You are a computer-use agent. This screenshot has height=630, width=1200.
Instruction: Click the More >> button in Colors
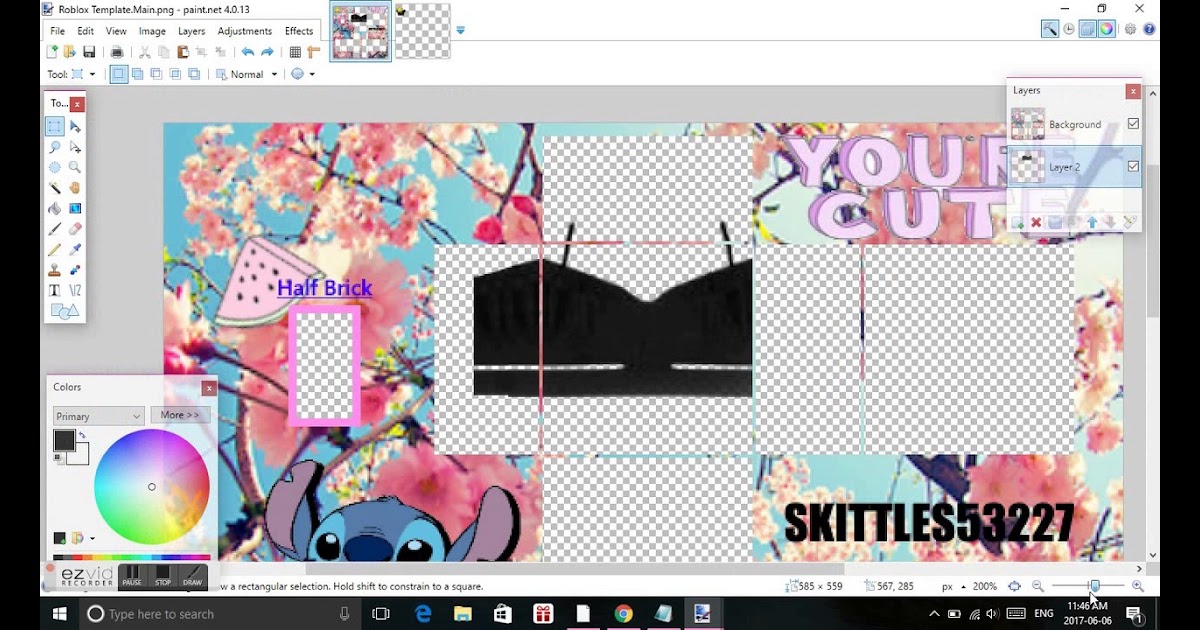(x=180, y=415)
